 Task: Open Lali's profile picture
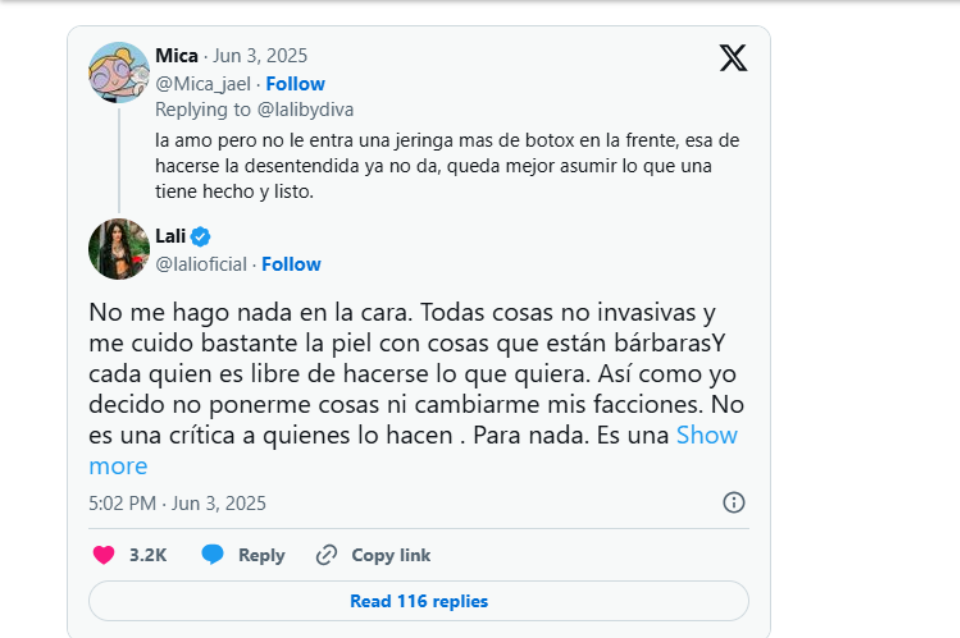coord(118,249)
